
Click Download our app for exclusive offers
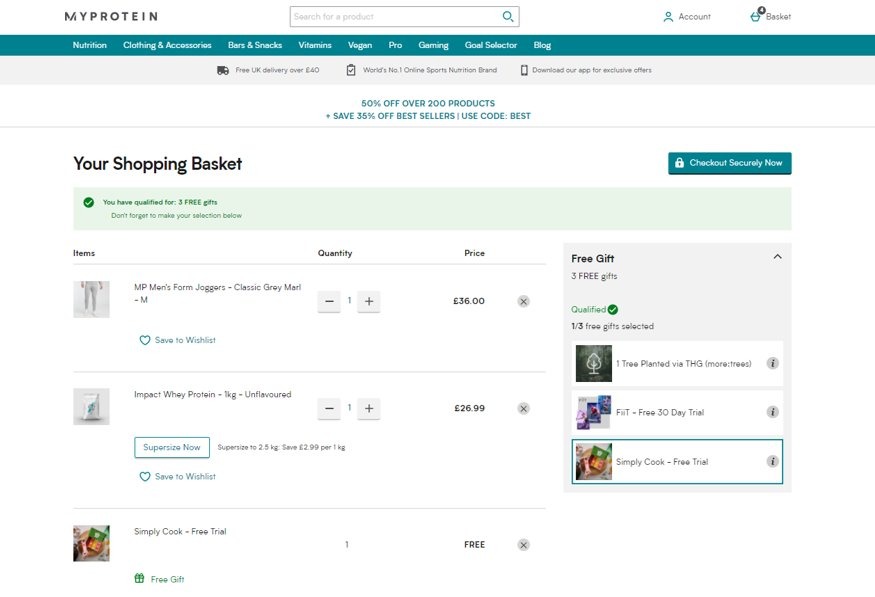592,70
